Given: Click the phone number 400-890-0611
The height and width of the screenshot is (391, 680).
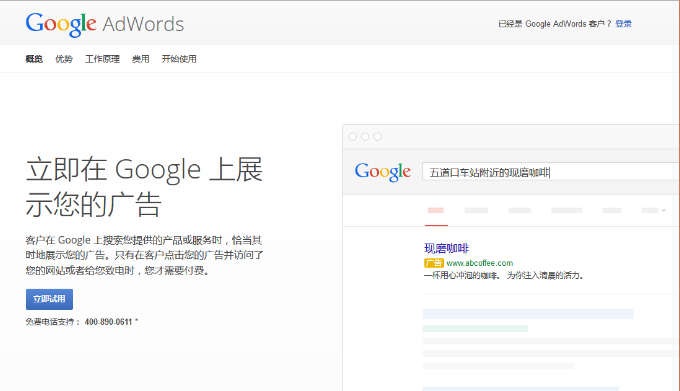Looking at the screenshot, I should [108, 322].
